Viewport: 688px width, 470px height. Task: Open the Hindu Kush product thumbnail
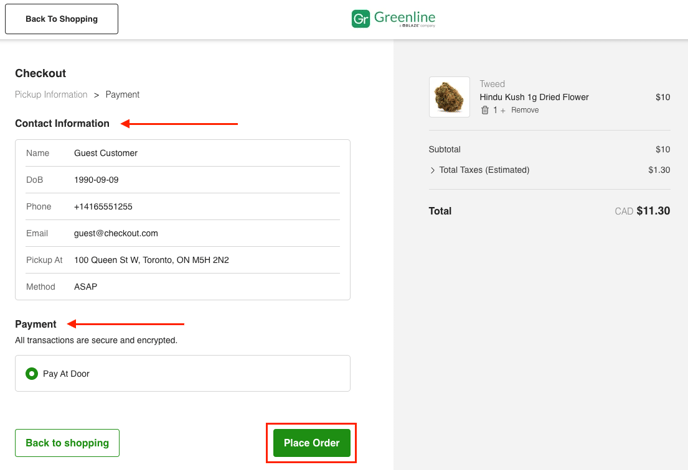click(449, 97)
